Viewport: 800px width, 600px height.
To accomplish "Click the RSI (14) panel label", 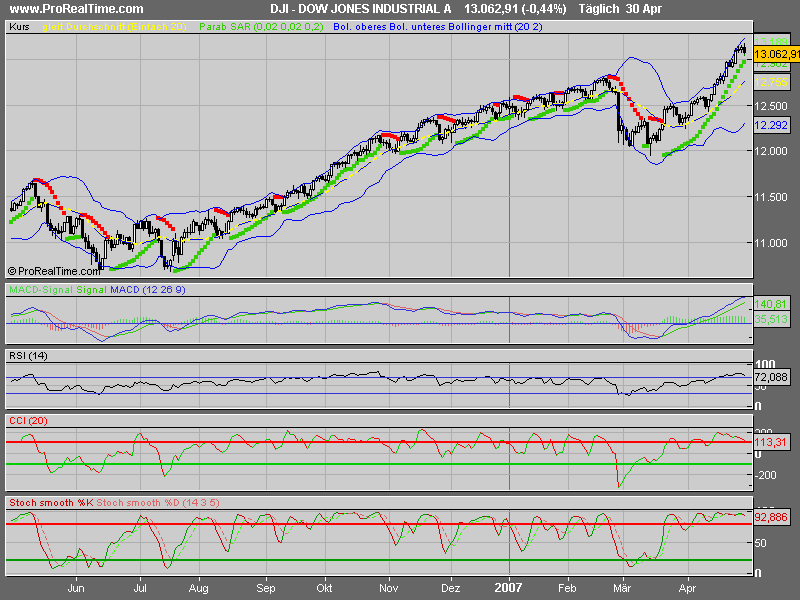I will click(29, 356).
